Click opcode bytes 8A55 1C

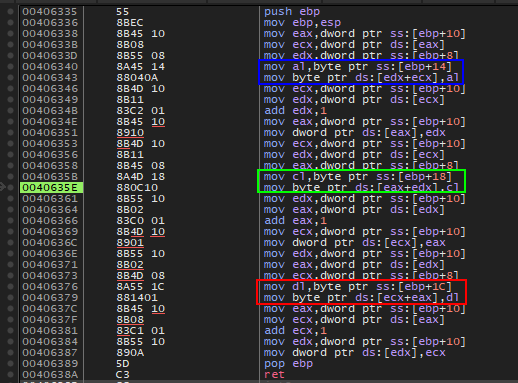coord(141,287)
